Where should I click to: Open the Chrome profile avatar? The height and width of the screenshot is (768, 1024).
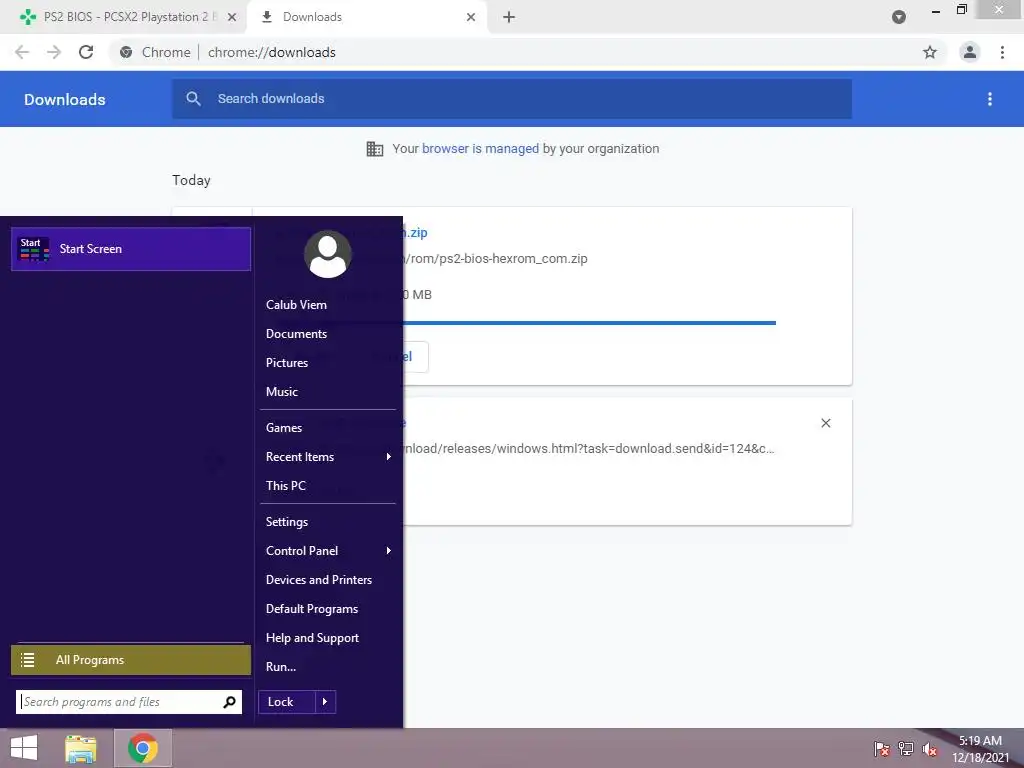(970, 52)
